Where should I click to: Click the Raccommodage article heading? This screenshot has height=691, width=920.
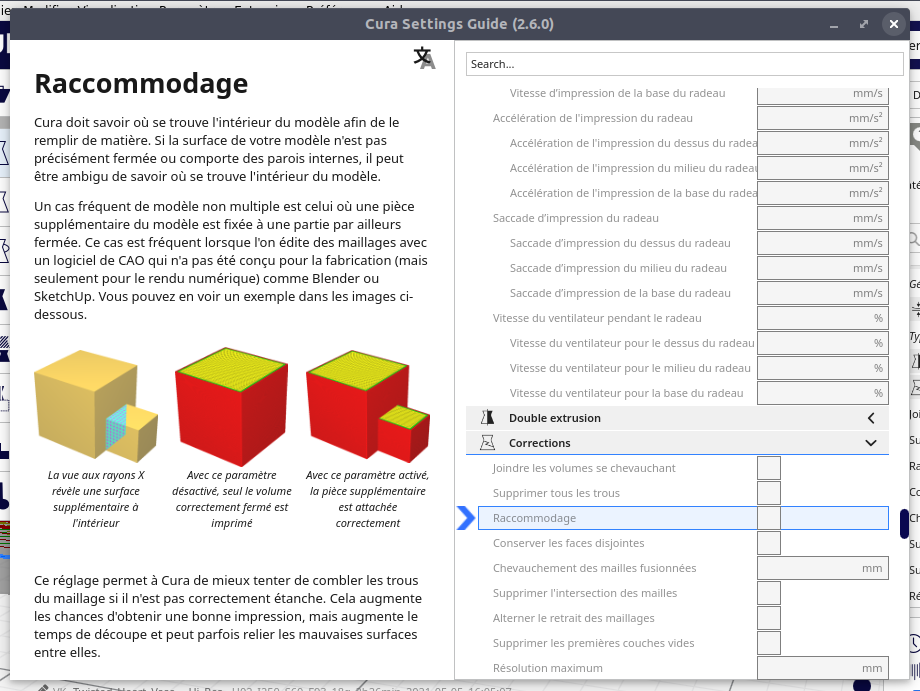click(141, 83)
